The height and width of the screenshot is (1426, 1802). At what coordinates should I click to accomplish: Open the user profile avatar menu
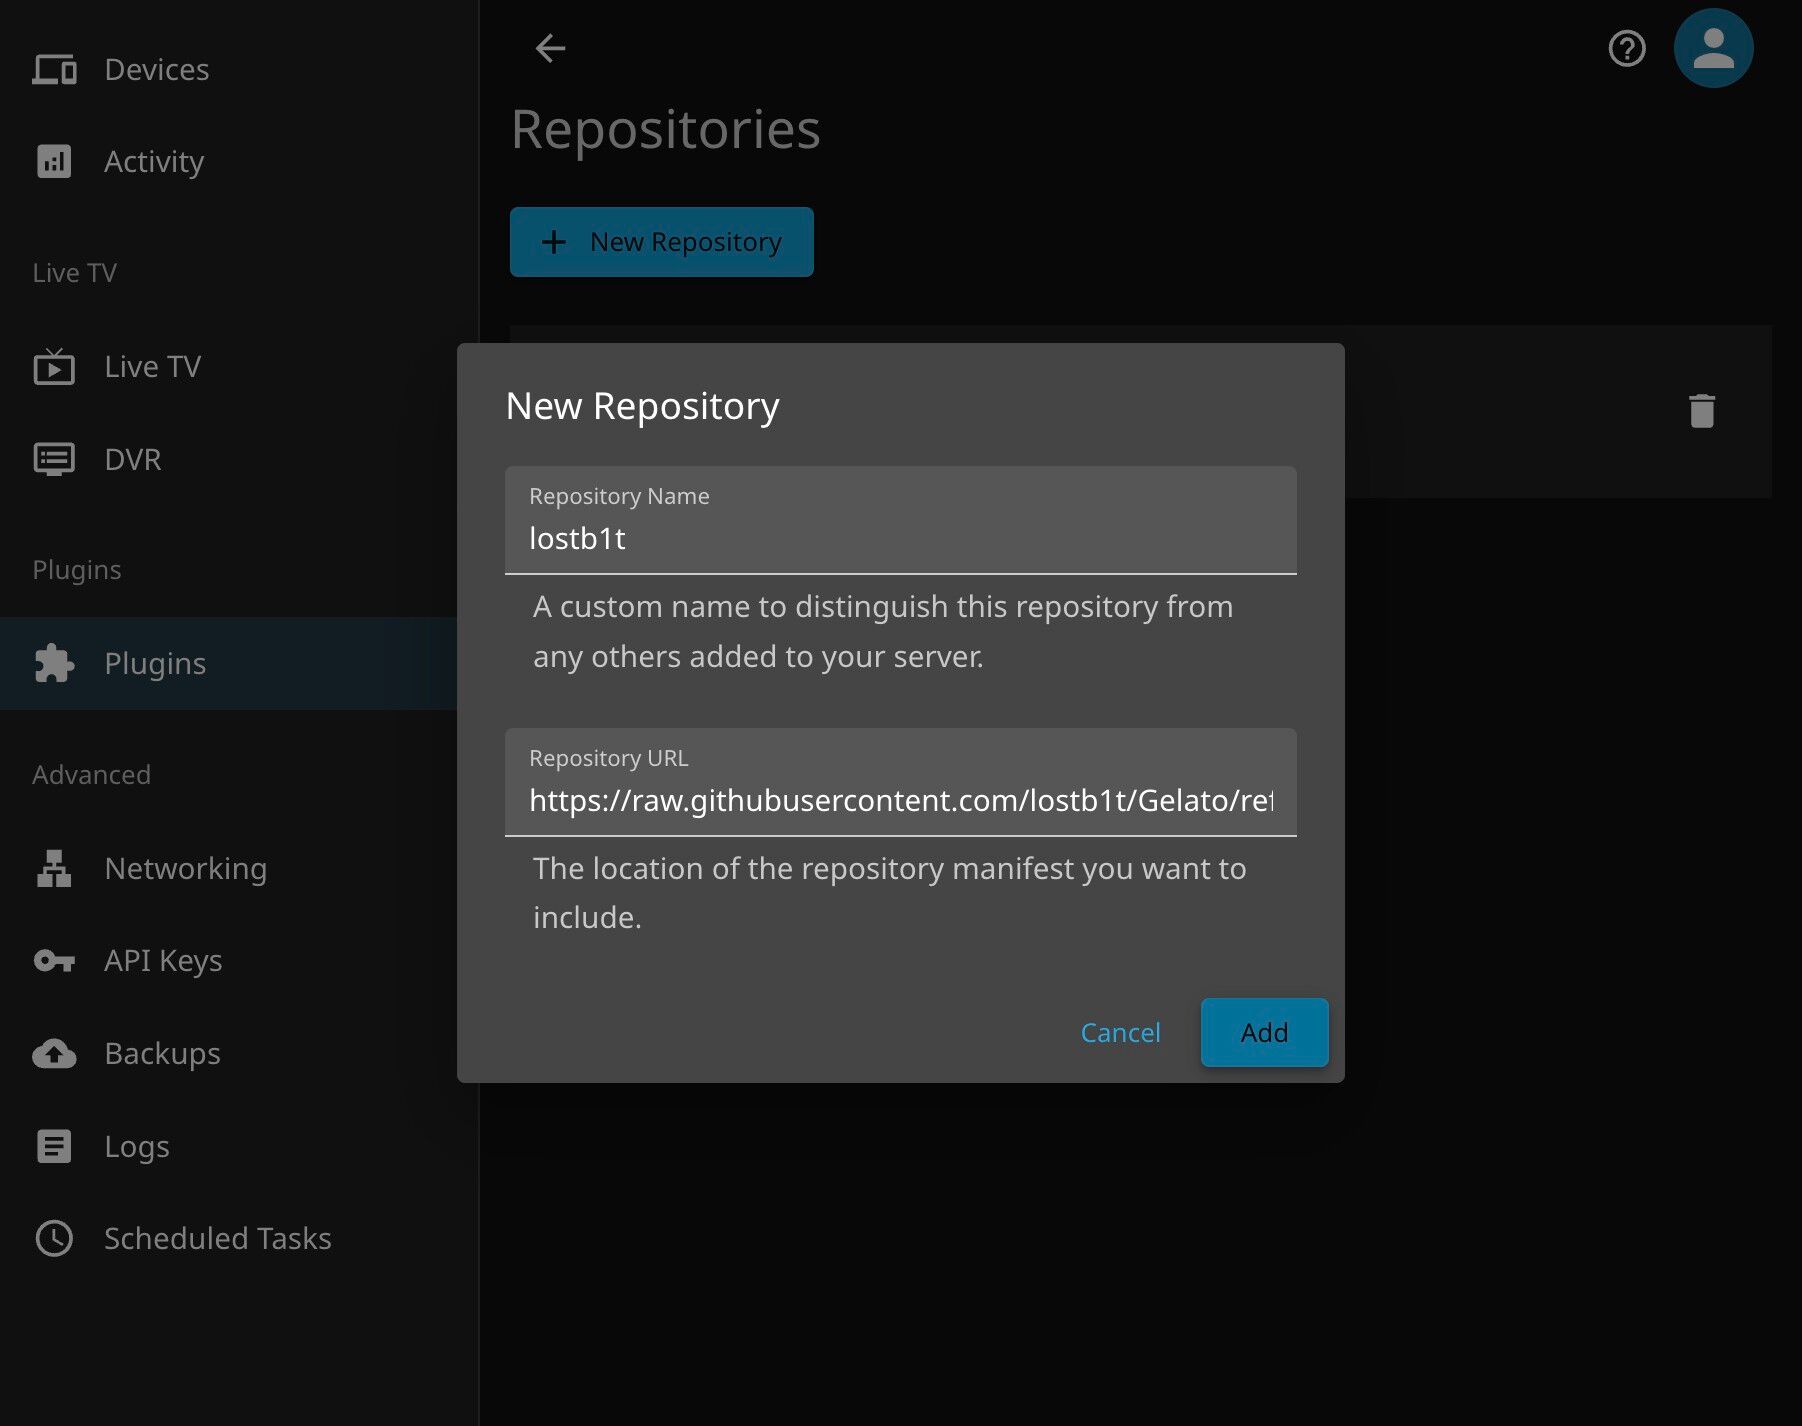click(1713, 48)
